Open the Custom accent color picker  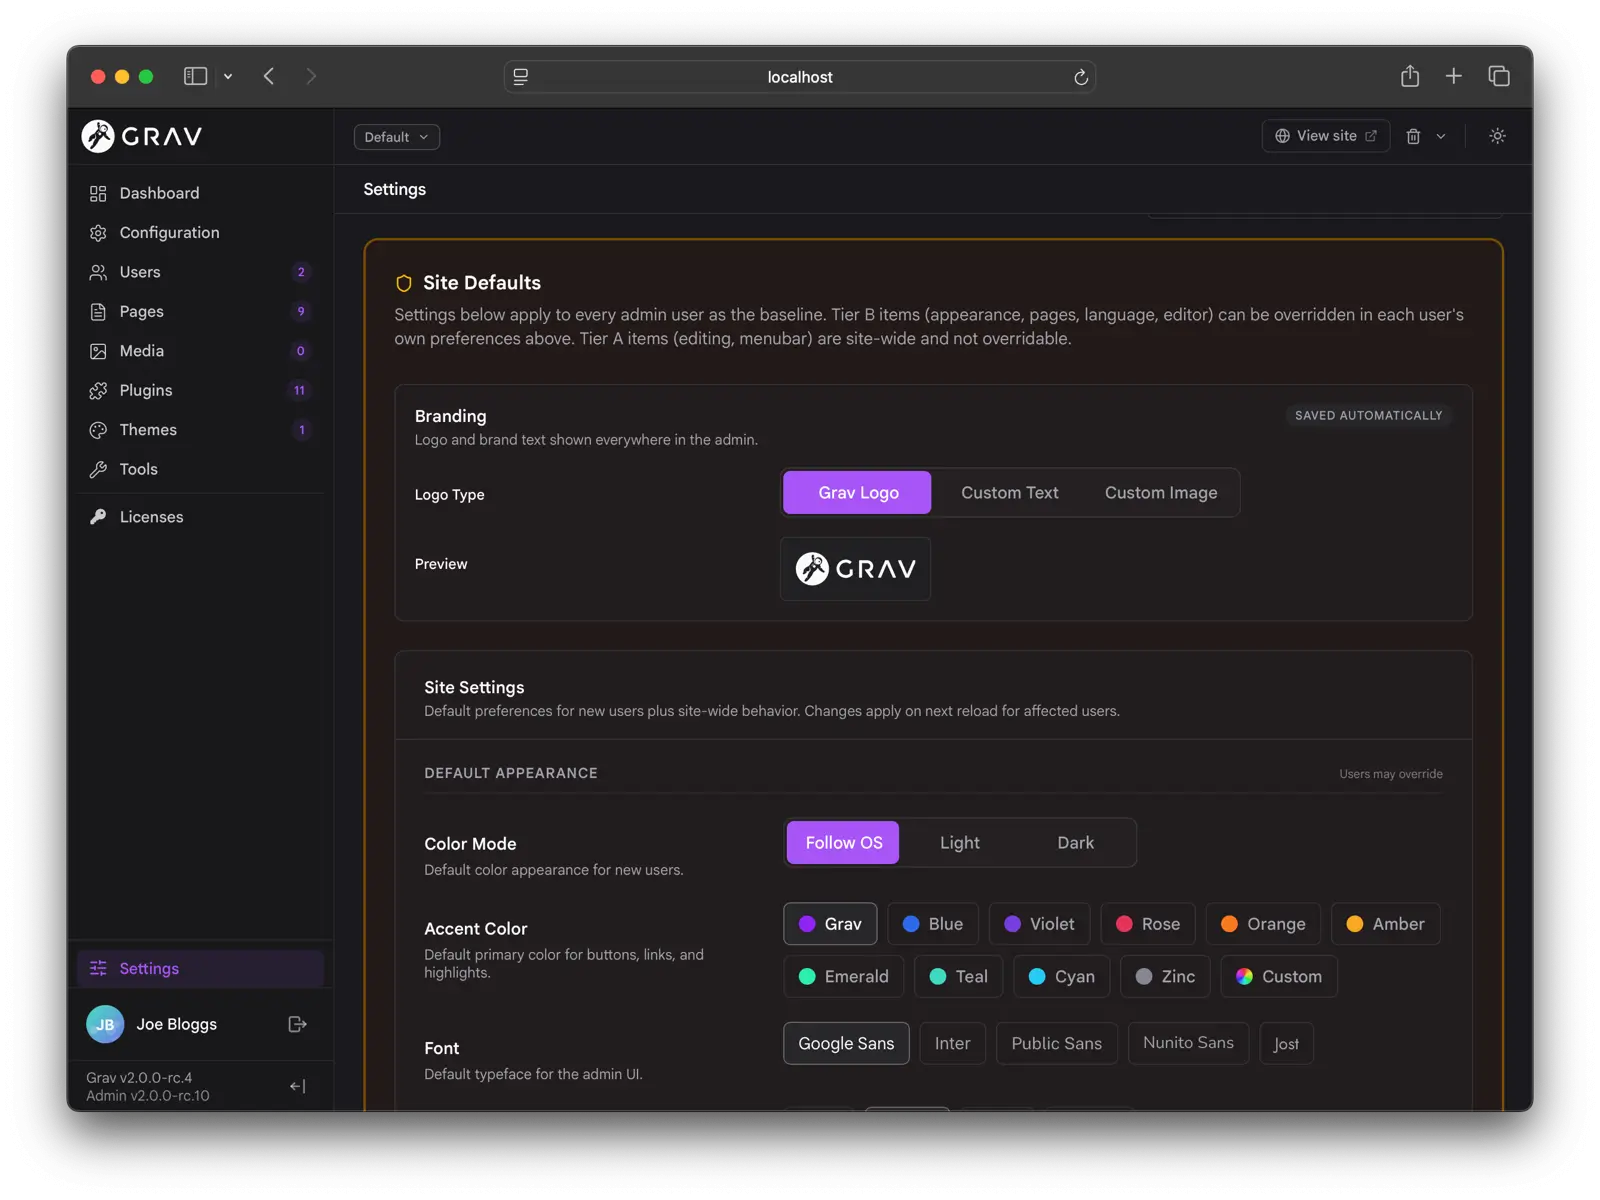click(1279, 977)
